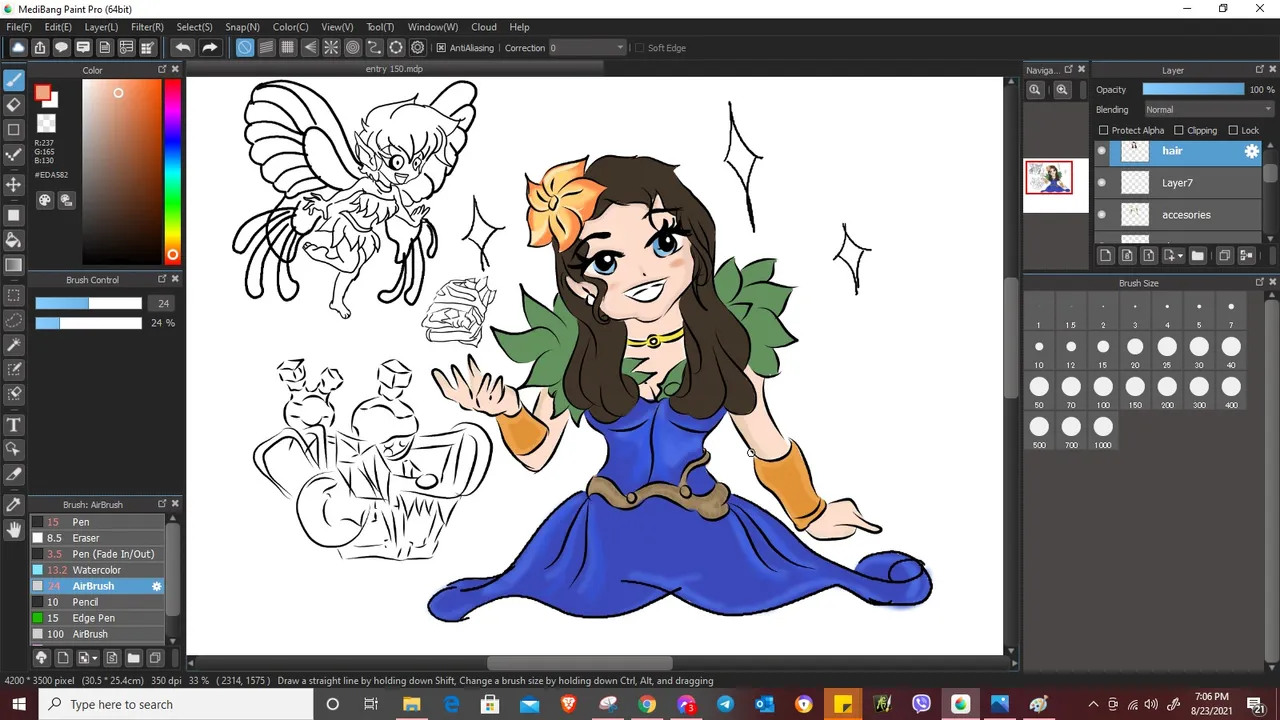1280x720 pixels.
Task: Select the Bucket fill tool
Action: (14, 240)
